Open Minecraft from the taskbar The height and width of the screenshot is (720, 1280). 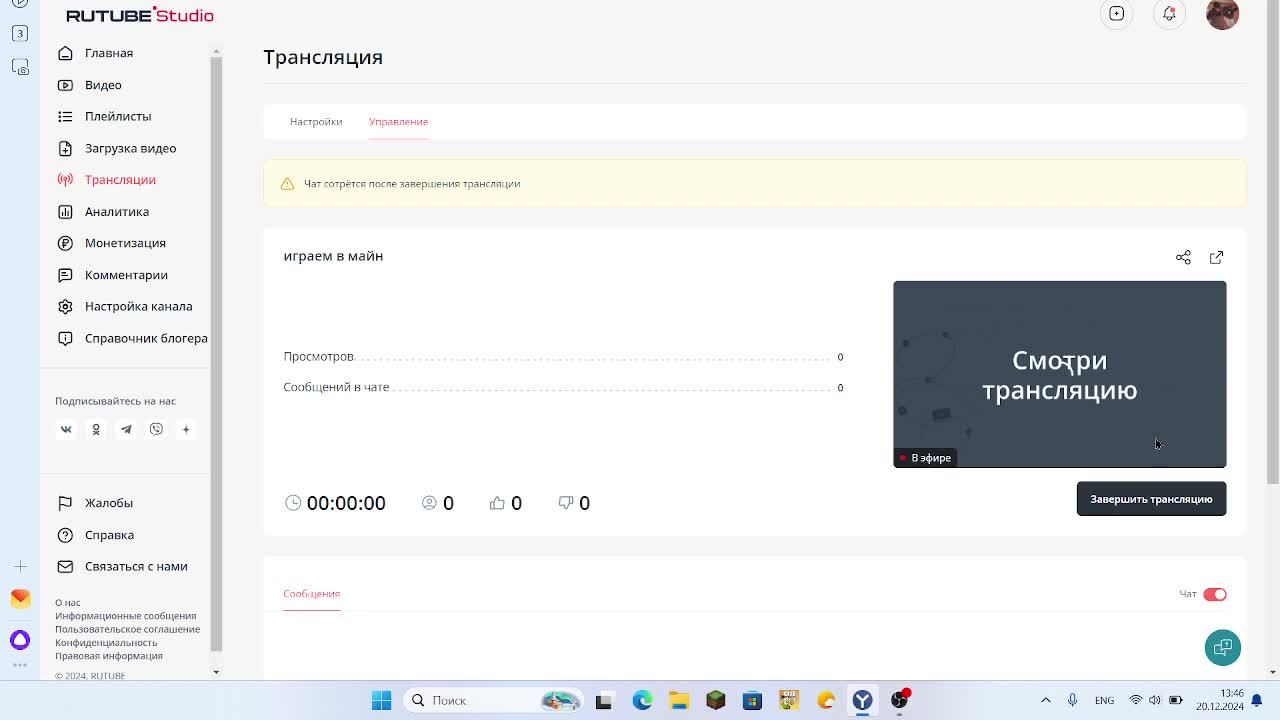[715, 701]
